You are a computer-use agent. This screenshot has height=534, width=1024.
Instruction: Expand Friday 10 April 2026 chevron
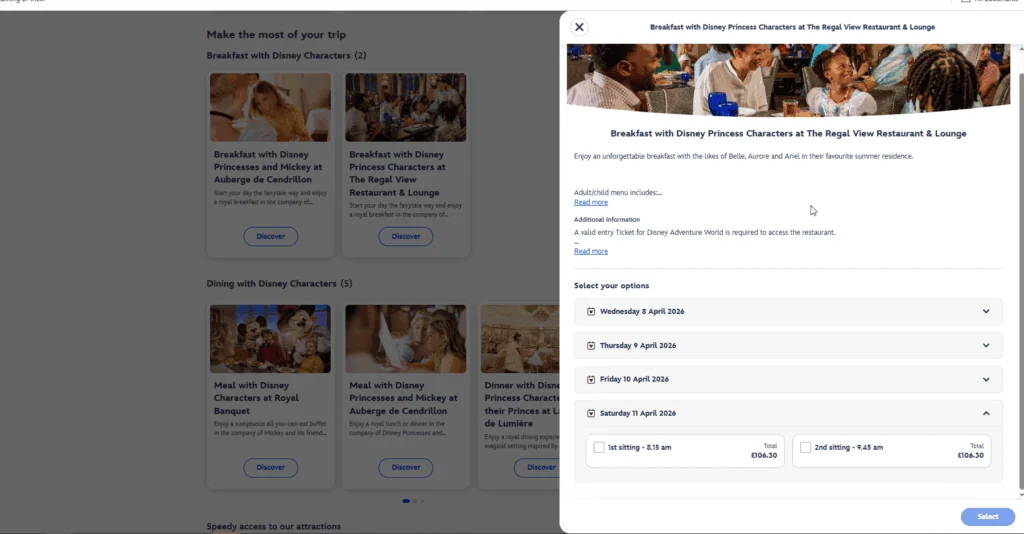coord(985,379)
